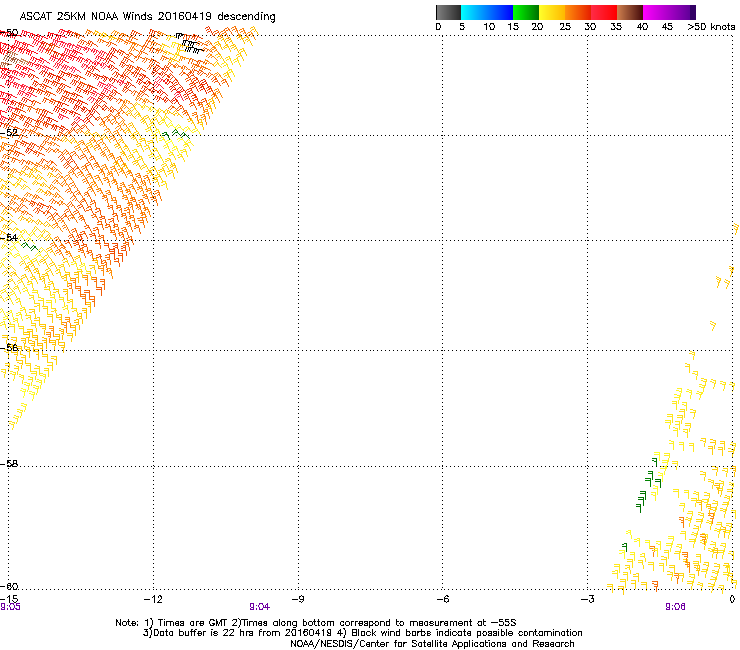Select the blue 5-15 knots color segment
The height and width of the screenshot is (650, 740).
point(487,12)
